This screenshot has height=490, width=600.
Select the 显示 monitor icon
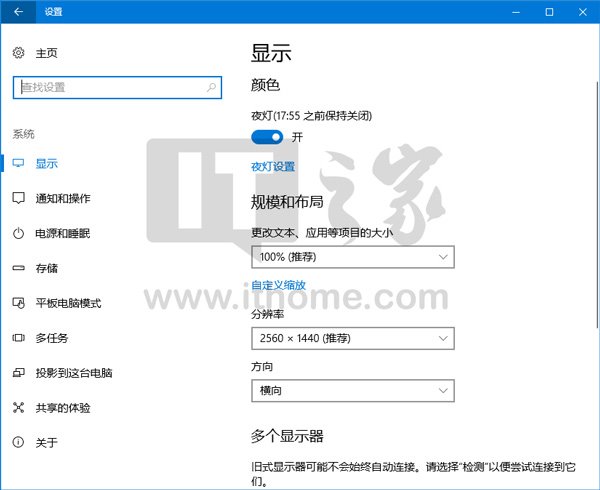[x=18, y=164]
